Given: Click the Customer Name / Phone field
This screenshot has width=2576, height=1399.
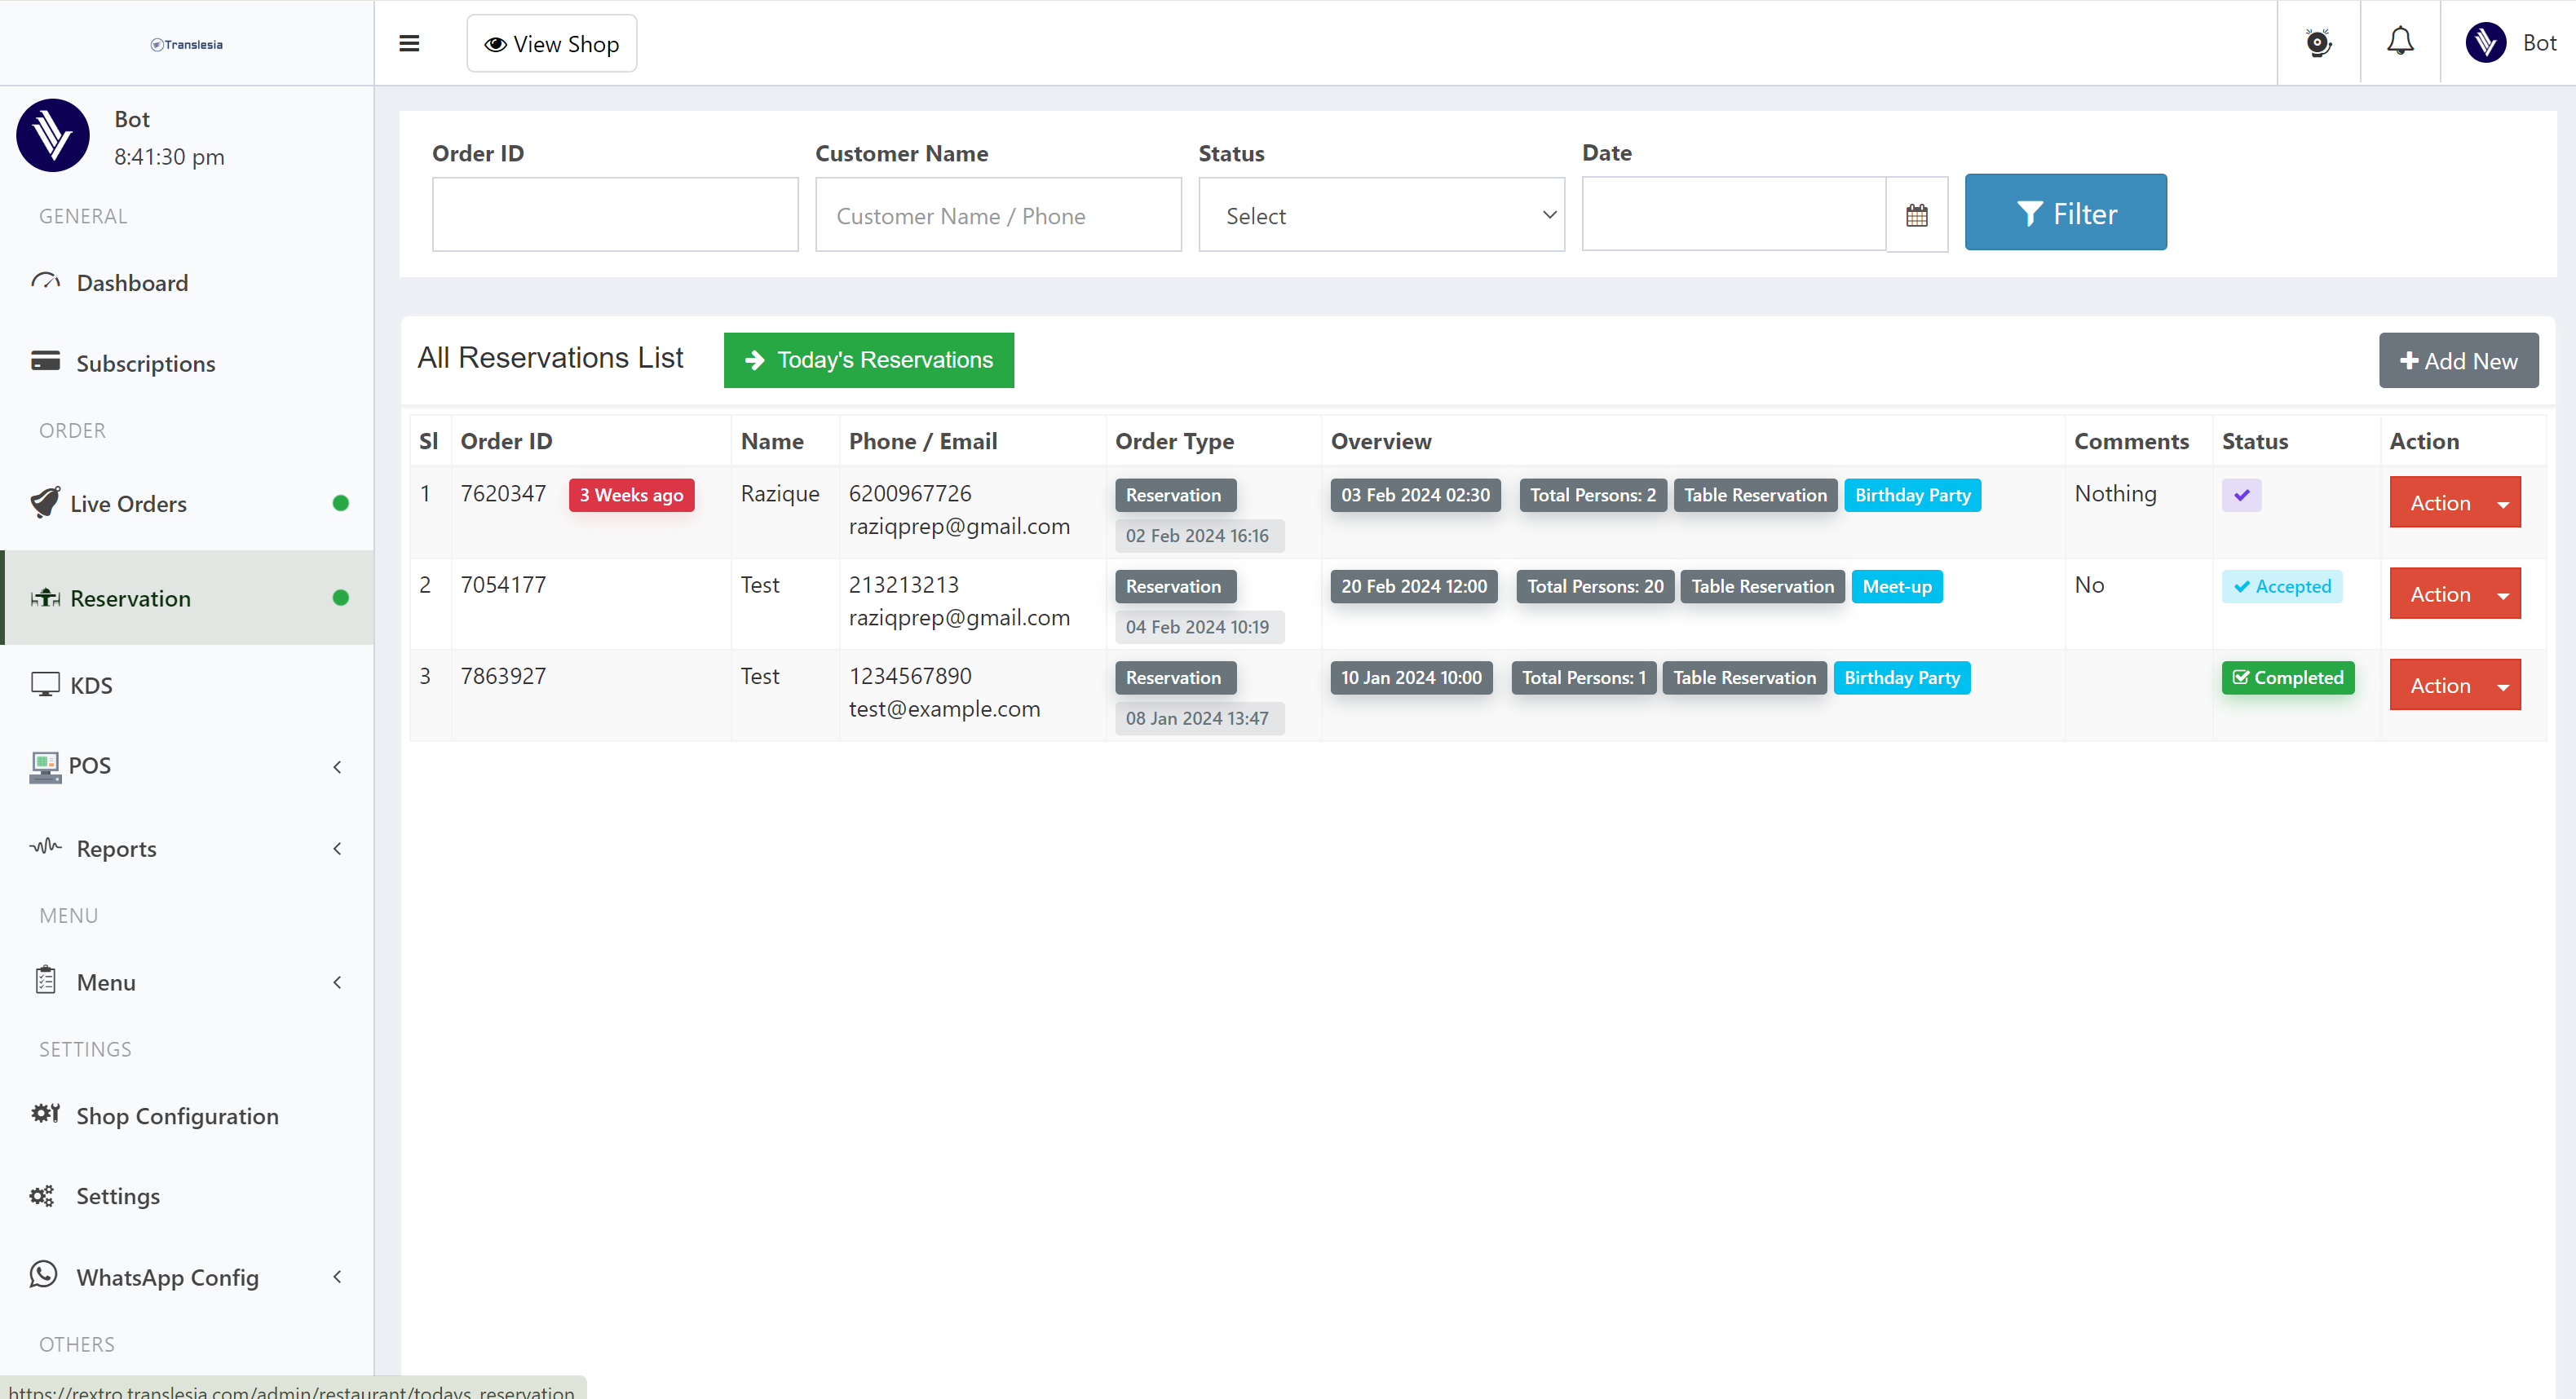Looking at the screenshot, I should pos(997,215).
